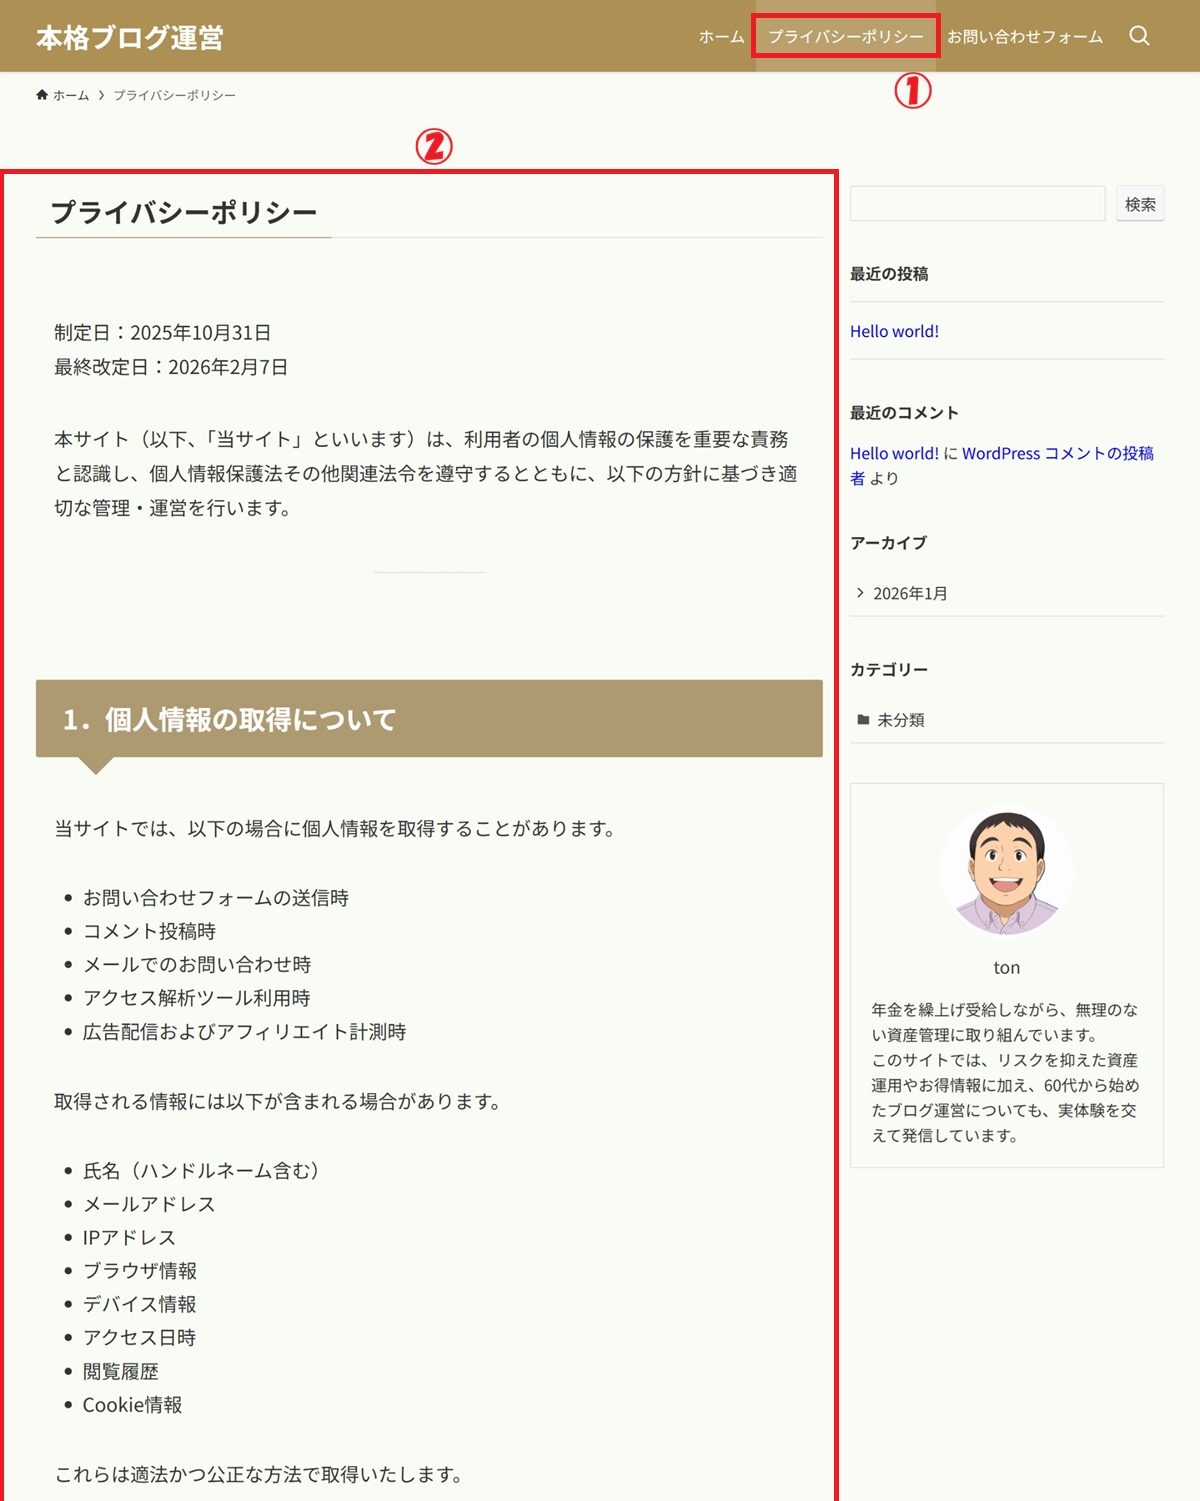The height and width of the screenshot is (1501, 1200).
Task: Click the 1. 個人情報の取得について heading
Action: click(x=230, y=719)
